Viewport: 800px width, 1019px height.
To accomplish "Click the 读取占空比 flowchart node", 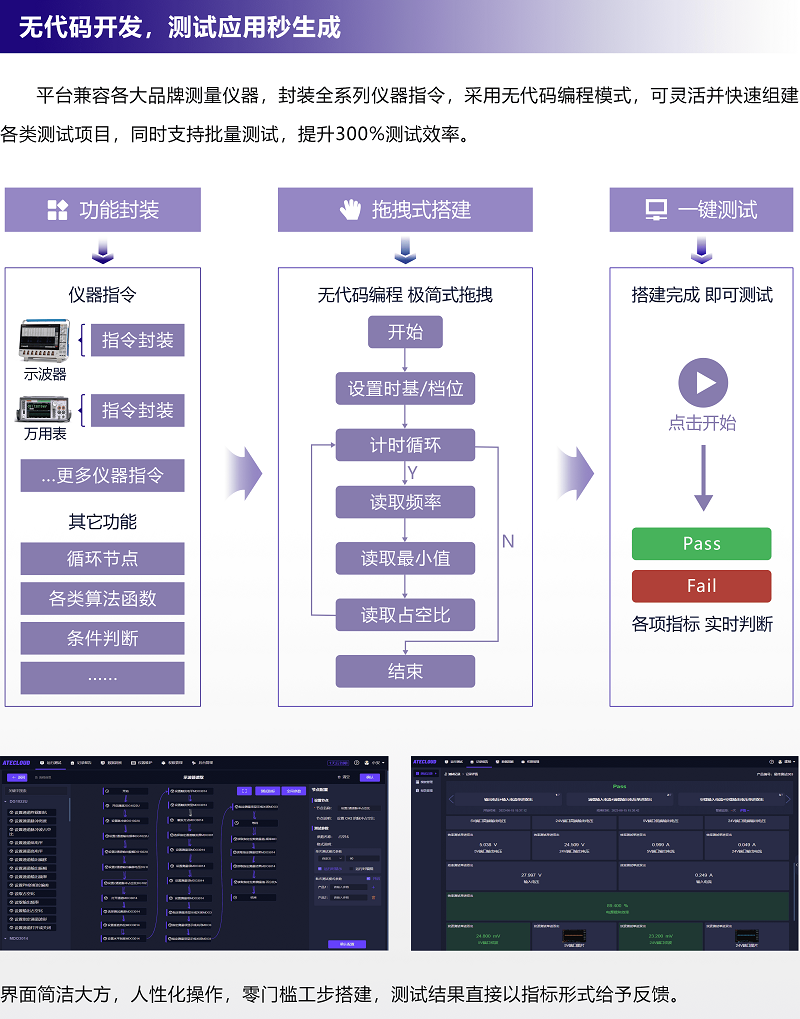I will click(405, 615).
